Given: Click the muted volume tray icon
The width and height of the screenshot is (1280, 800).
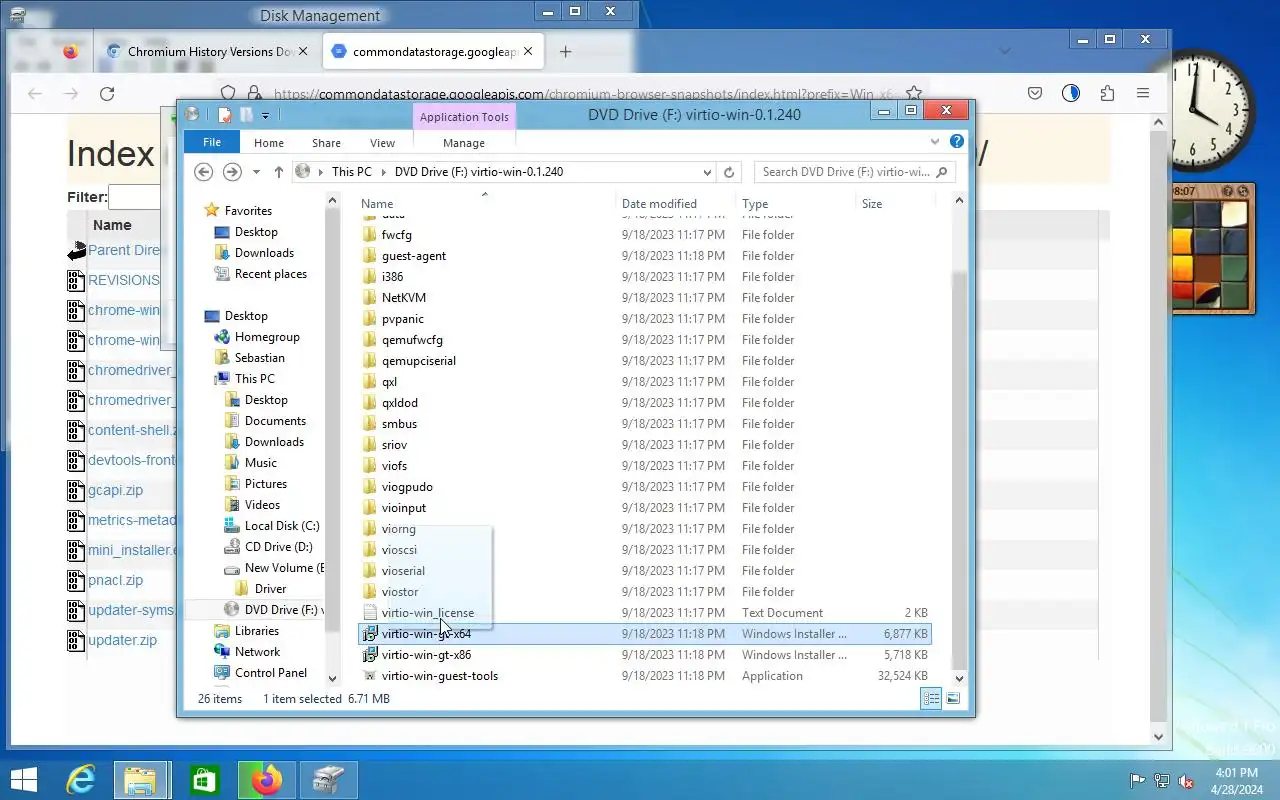Looking at the screenshot, I should tap(1186, 781).
